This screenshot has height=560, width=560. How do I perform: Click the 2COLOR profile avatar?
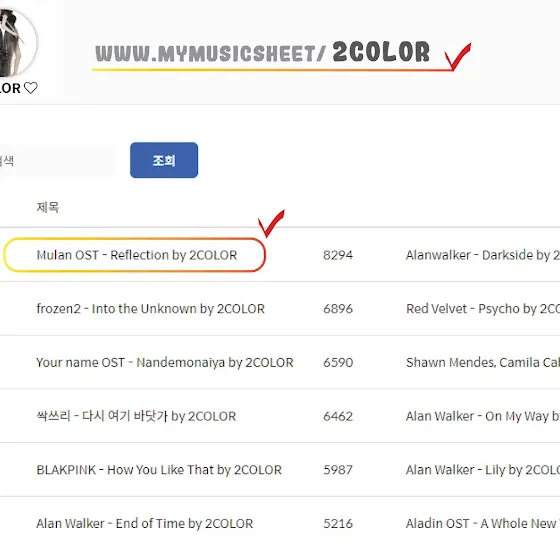pyautogui.click(x=18, y=43)
